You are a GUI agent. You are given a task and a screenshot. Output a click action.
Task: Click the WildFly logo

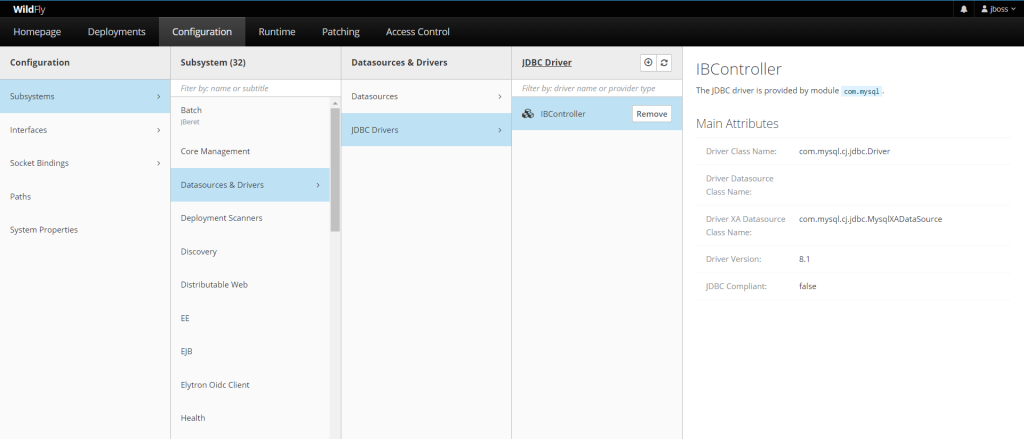coord(29,9)
